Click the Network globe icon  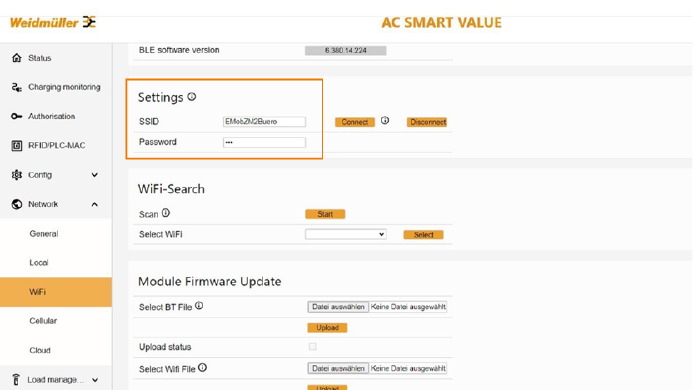[x=17, y=204]
